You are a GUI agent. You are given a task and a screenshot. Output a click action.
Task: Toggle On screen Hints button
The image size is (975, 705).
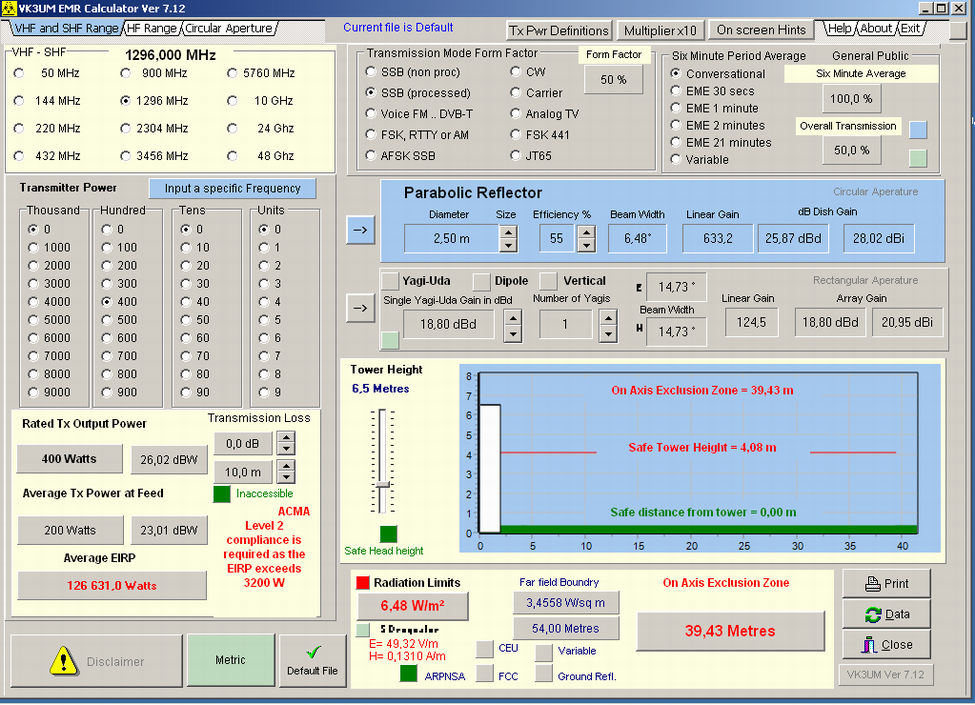[x=761, y=30]
